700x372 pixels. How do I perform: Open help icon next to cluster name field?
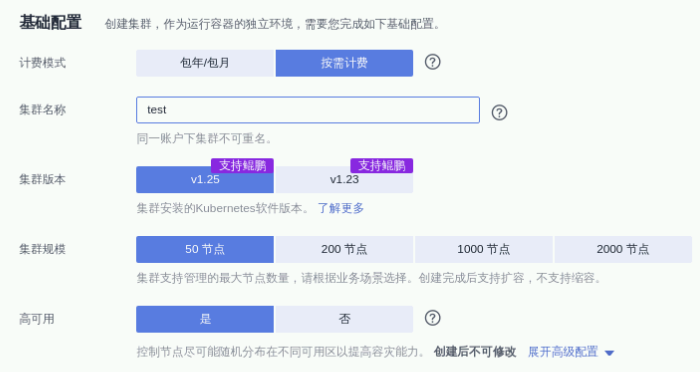[x=499, y=112]
